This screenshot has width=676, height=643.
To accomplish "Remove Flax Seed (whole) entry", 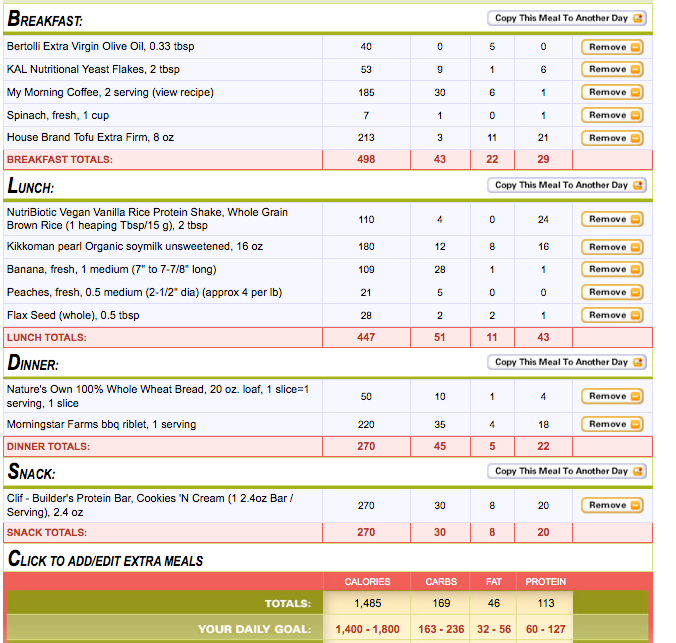I will point(611,315).
